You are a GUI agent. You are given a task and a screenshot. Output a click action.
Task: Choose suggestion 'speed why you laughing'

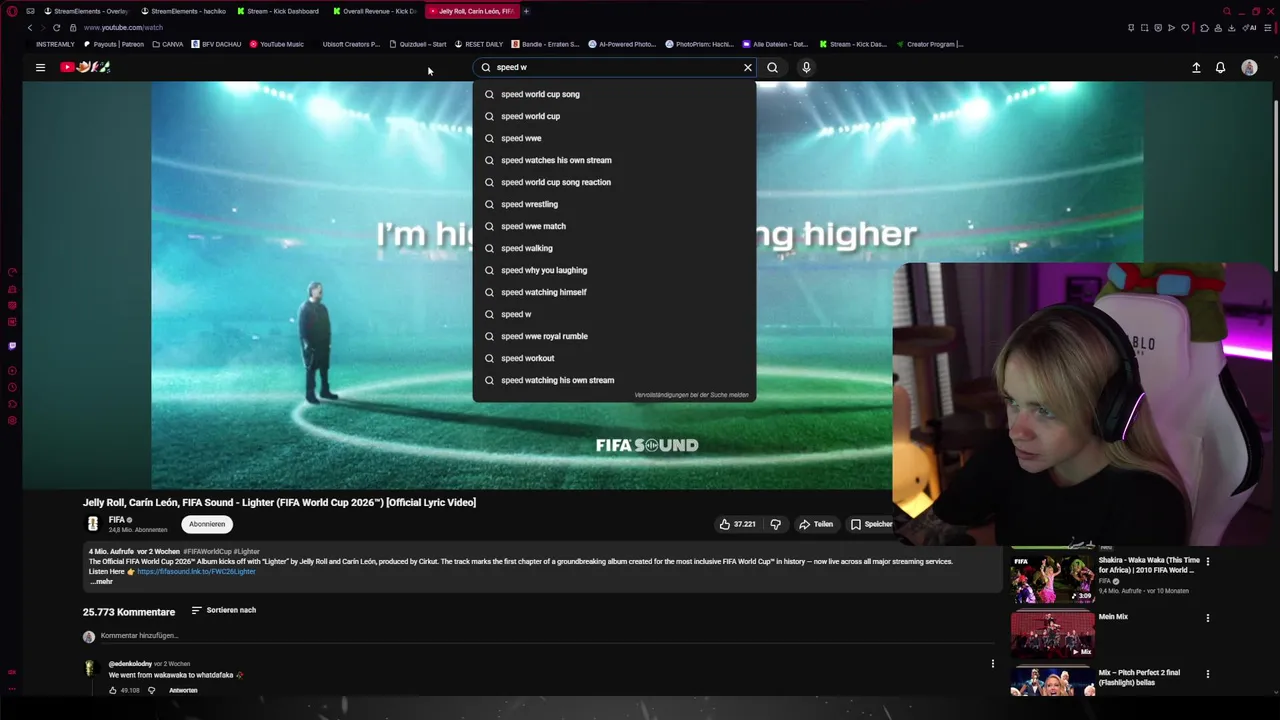(x=614, y=270)
